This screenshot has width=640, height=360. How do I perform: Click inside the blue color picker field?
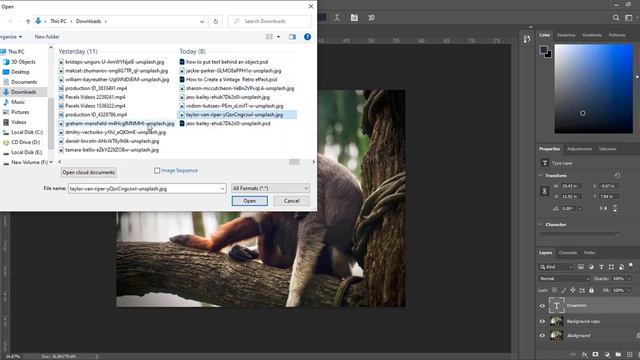coord(593,89)
